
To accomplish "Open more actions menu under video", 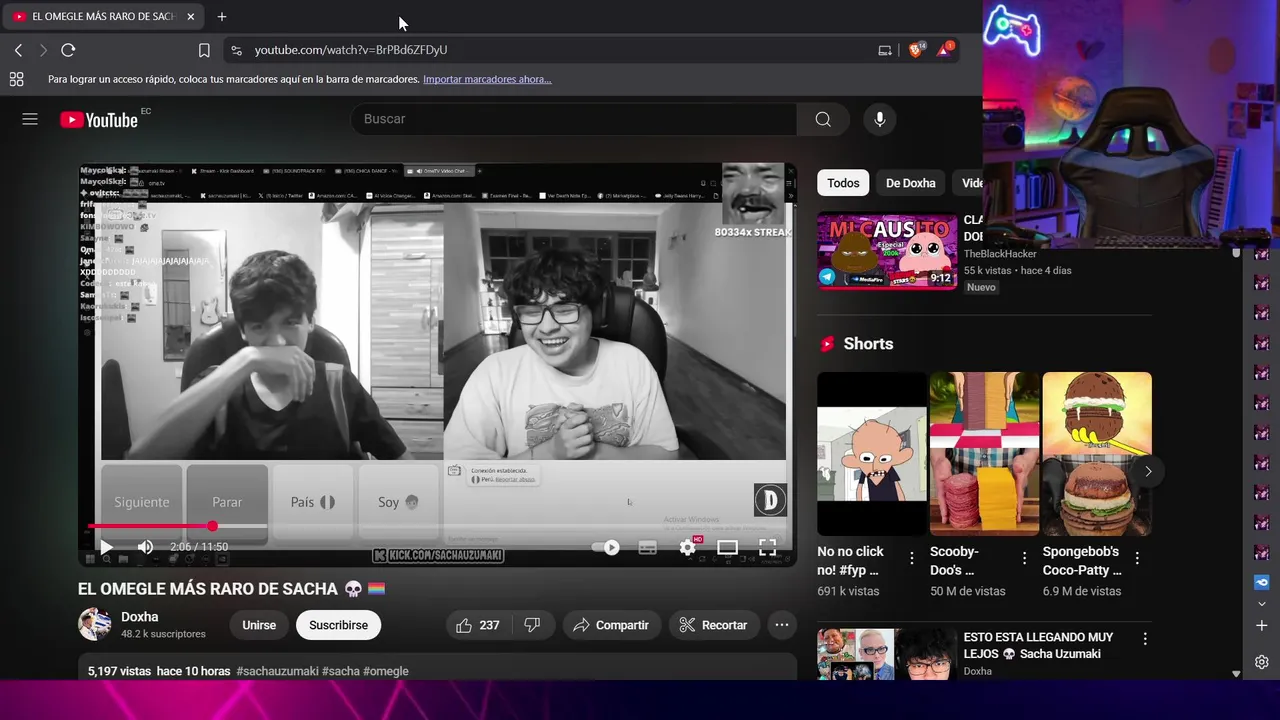I will (x=782, y=625).
